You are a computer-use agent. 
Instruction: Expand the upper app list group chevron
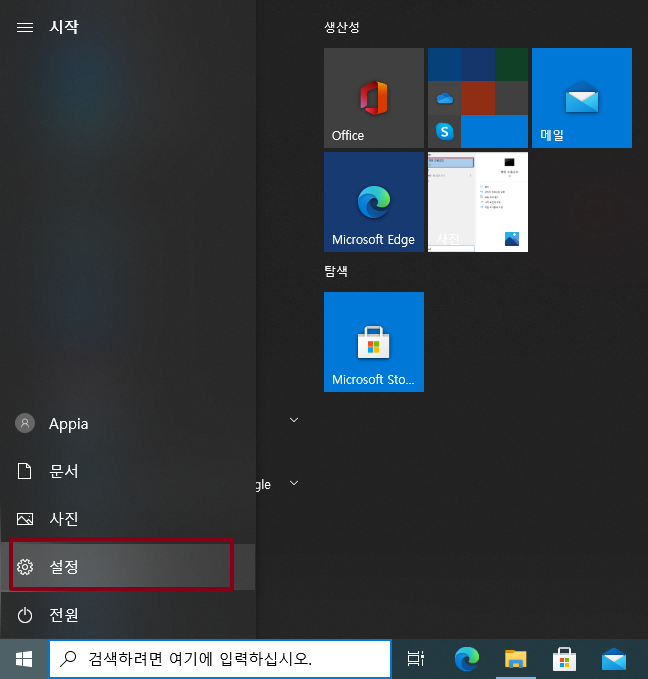(294, 420)
